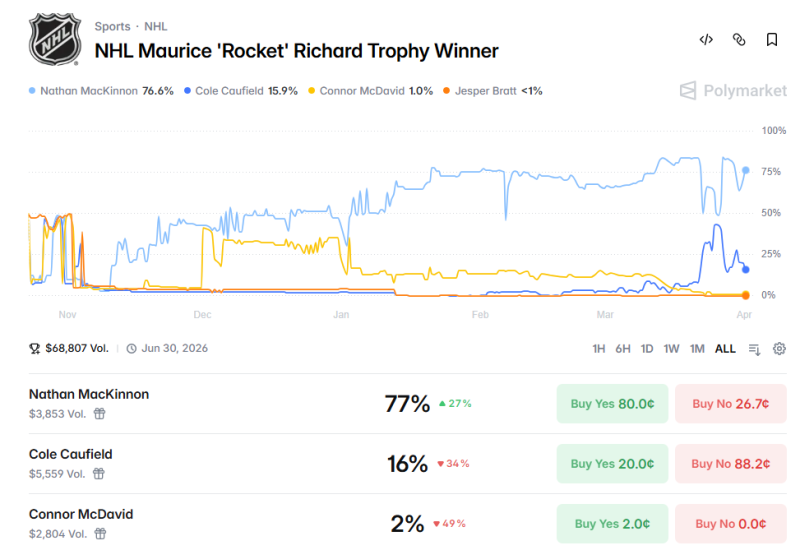Select the ALL timeframe option
Screen dimensions: 800x550
[x=725, y=349]
